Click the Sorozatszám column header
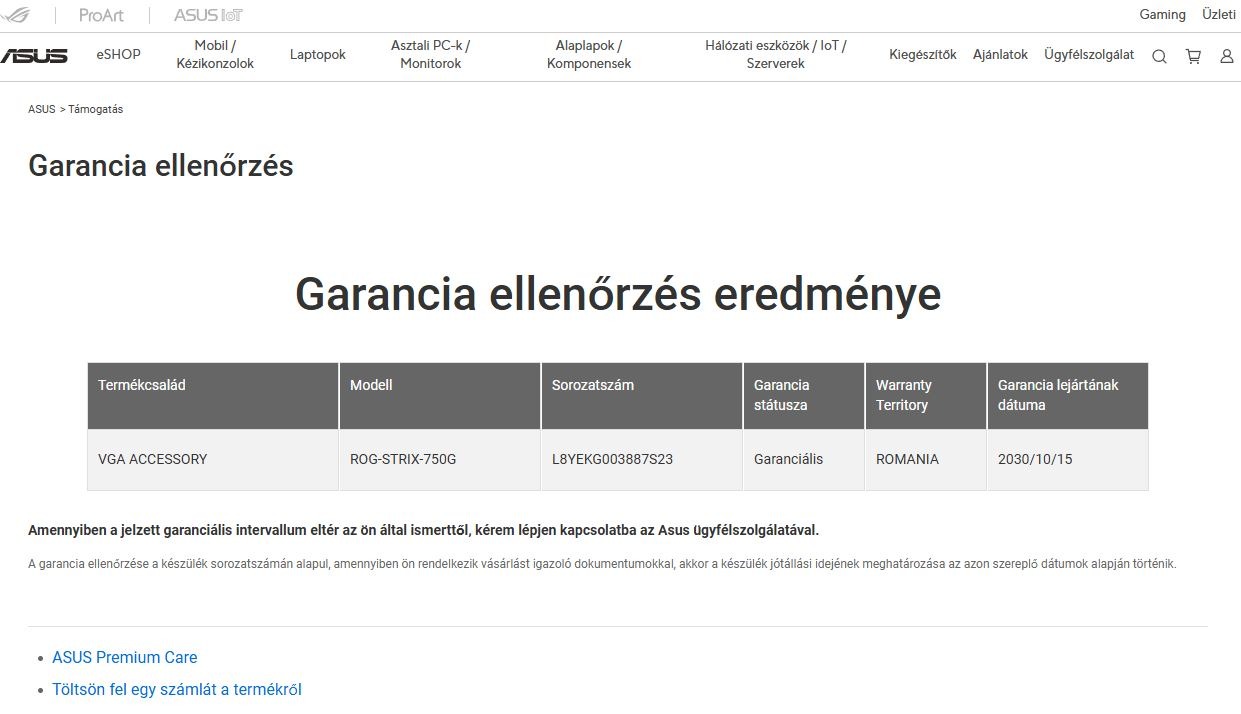Screen dimensions: 1241x714 [642, 396]
